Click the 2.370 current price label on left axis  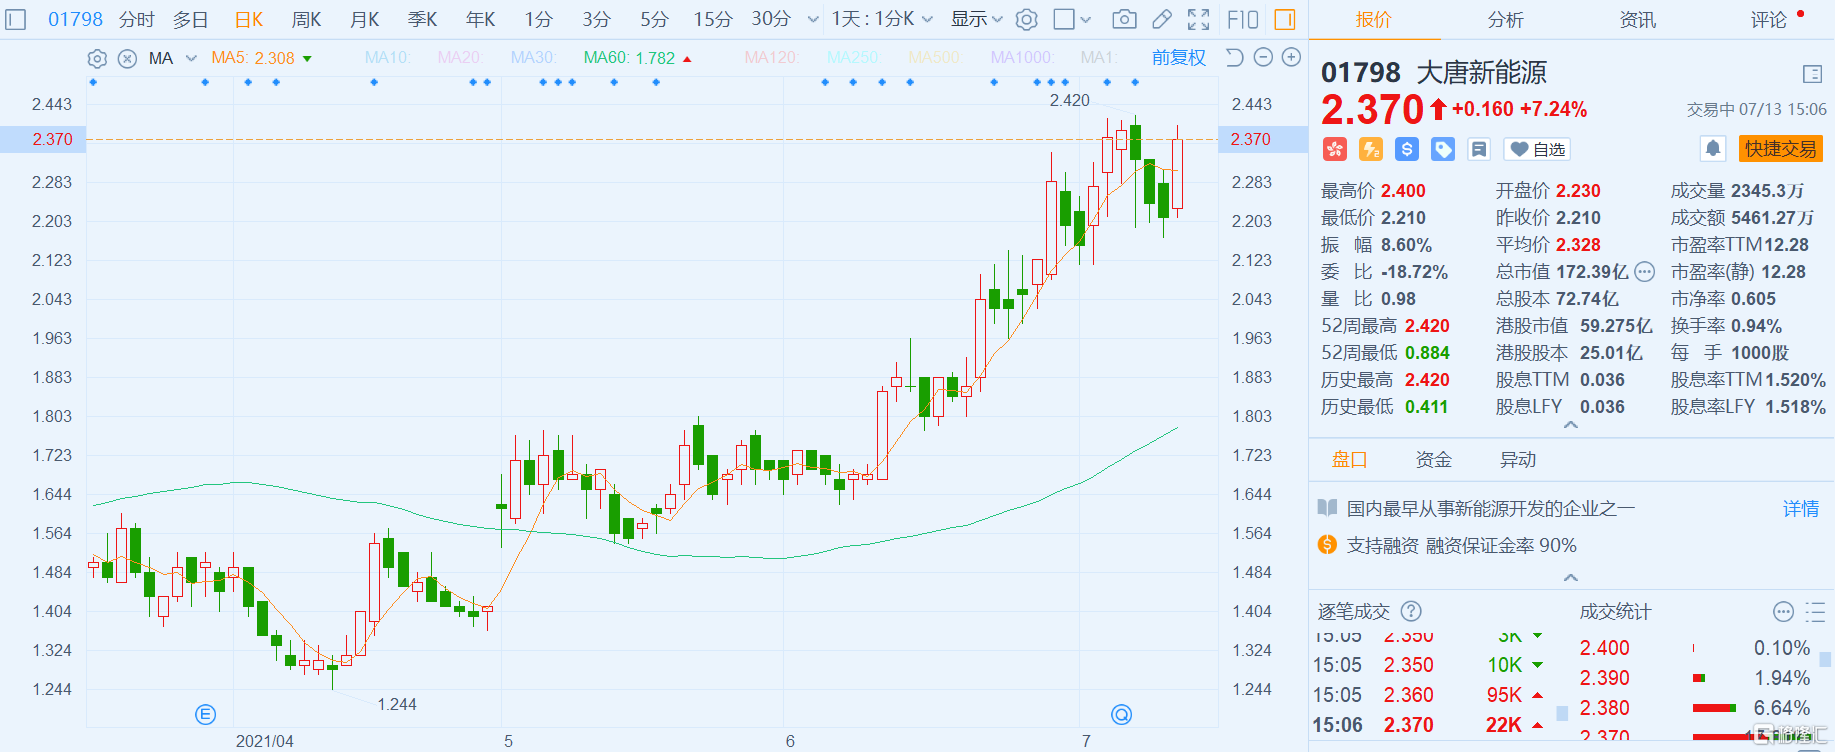click(x=52, y=139)
